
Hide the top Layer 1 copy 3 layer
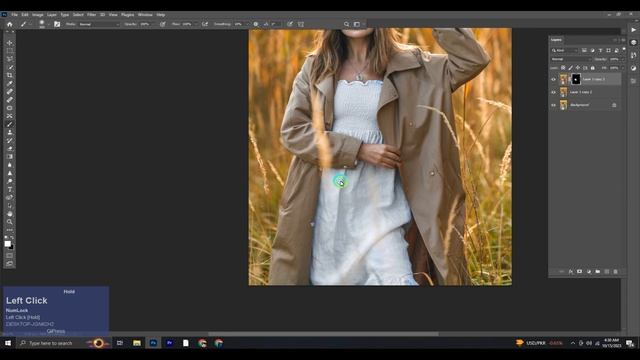tap(554, 80)
